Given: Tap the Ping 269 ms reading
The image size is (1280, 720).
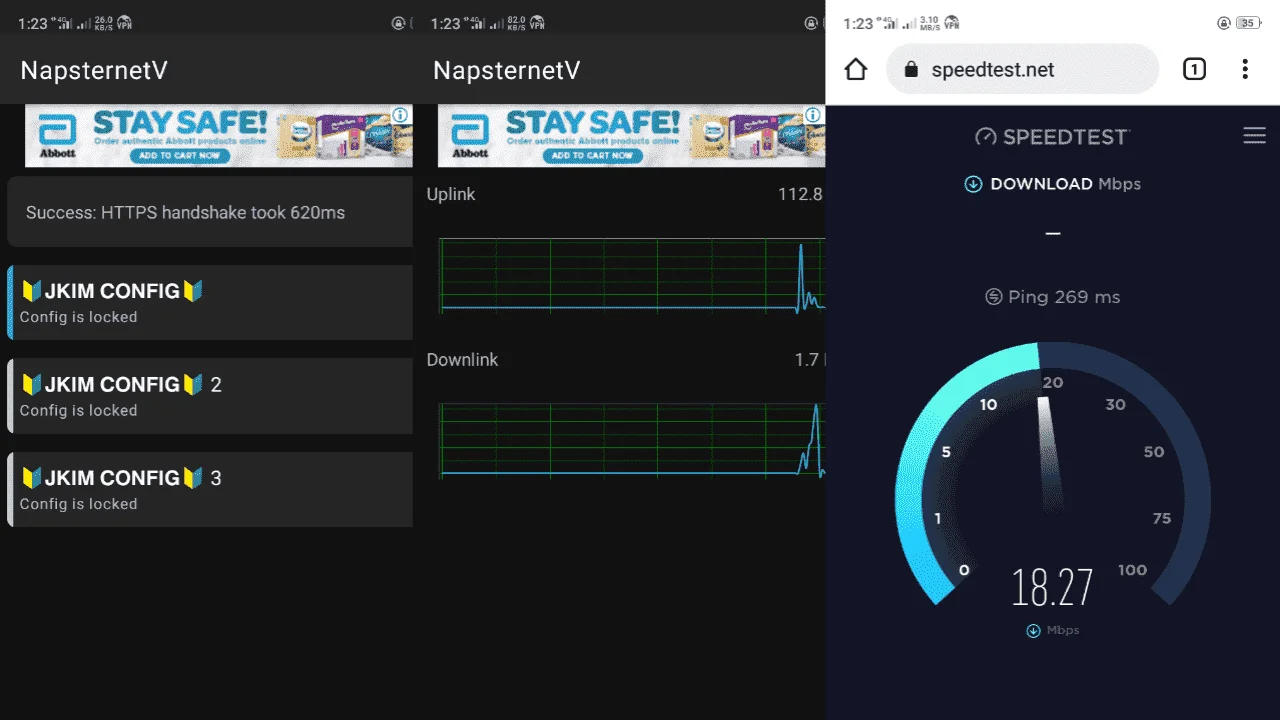Looking at the screenshot, I should [x=1052, y=297].
